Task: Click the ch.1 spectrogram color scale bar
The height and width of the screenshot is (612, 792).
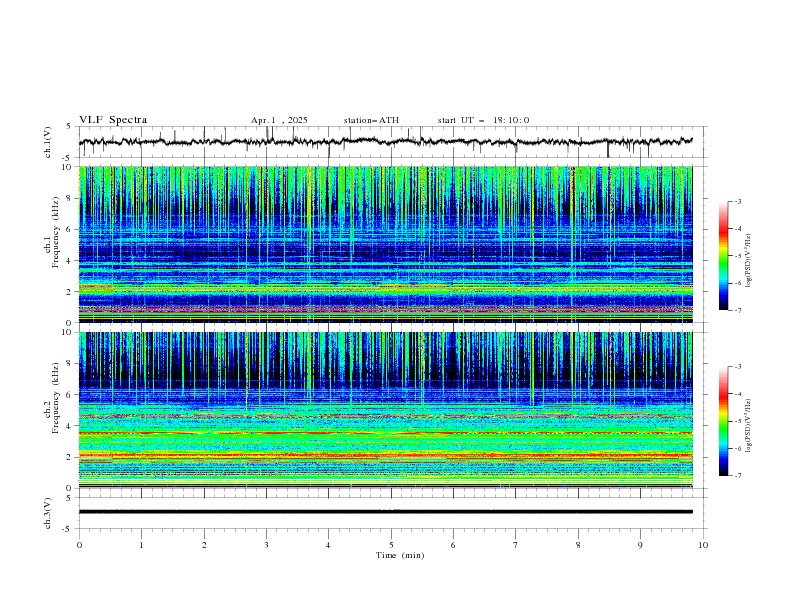Action: pos(723,255)
